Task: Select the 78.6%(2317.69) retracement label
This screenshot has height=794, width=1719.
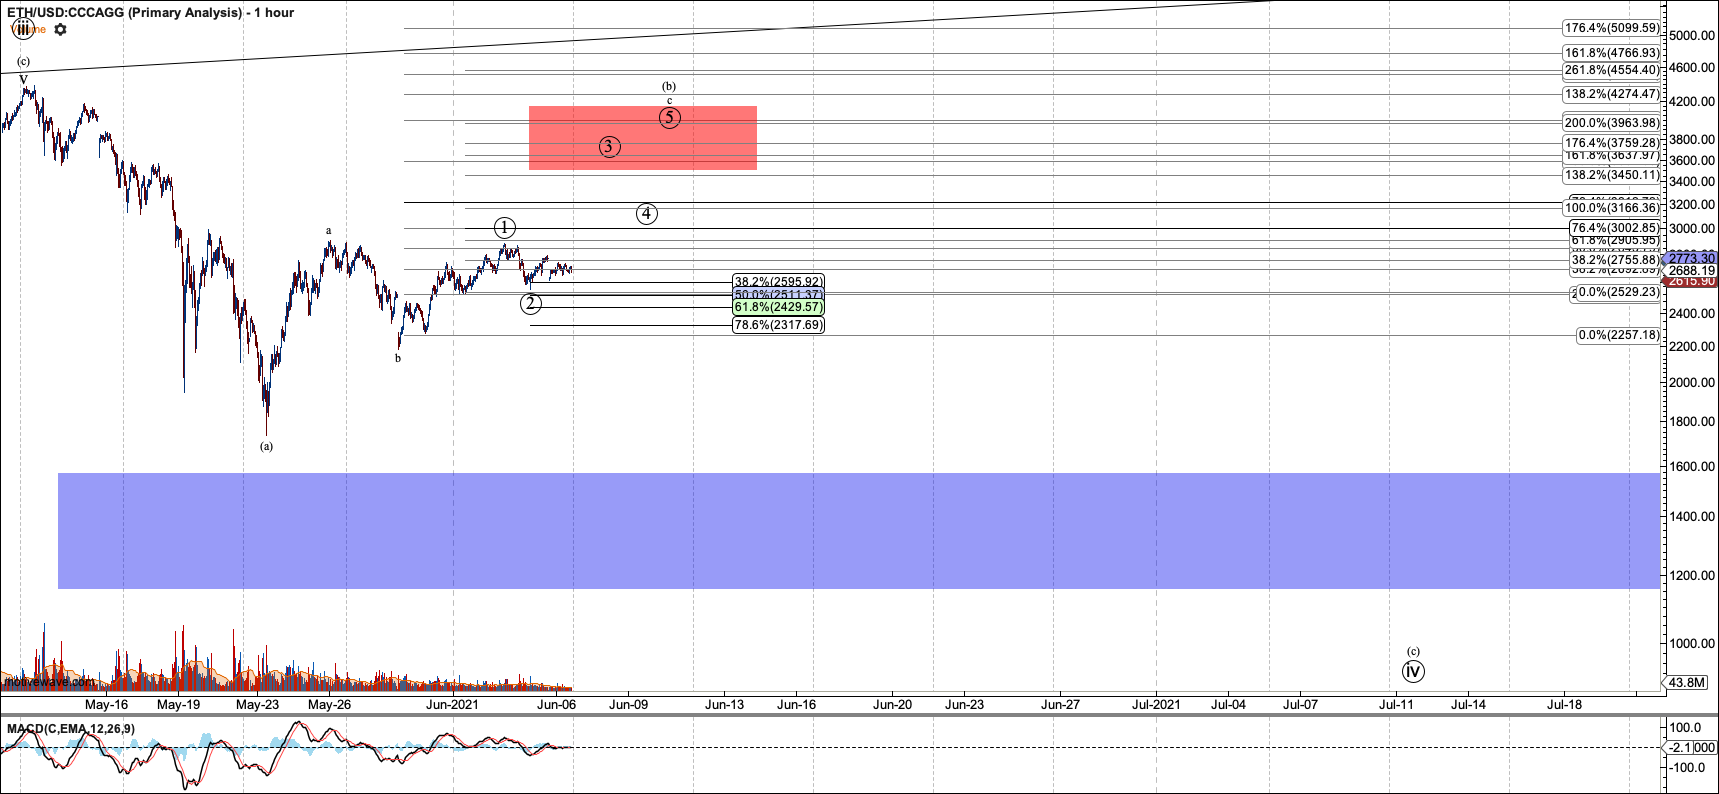Action: click(778, 325)
